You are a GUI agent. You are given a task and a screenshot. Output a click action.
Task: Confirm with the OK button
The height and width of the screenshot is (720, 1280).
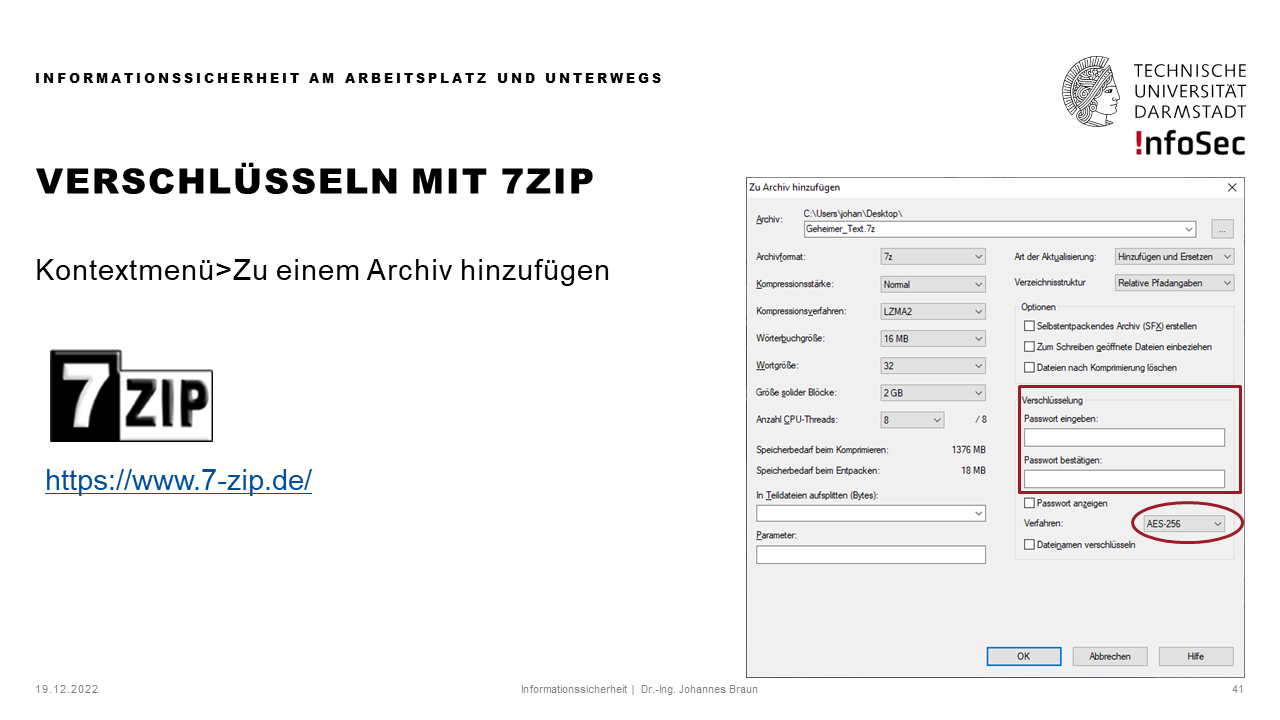coord(1023,656)
